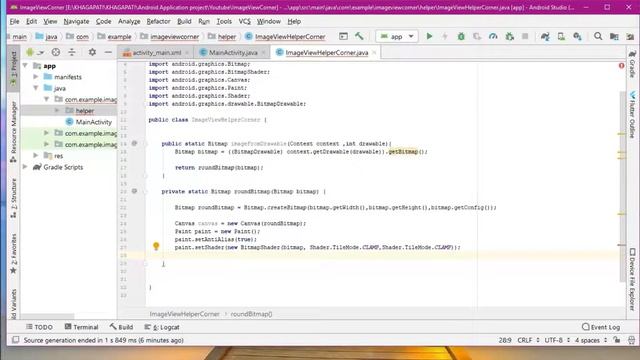The width and height of the screenshot is (640, 360).
Task: Toggle the 1: Project tool window
Action: (13, 69)
